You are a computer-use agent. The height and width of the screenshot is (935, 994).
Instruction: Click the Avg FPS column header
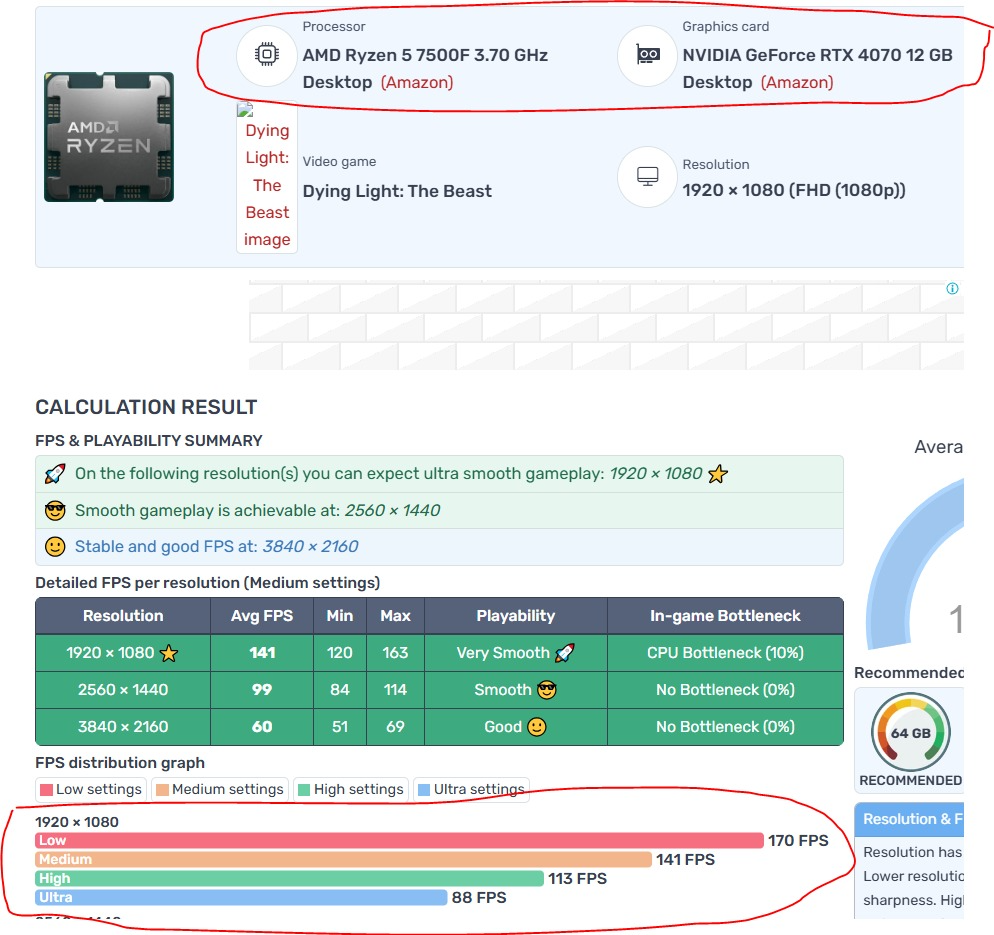(262, 616)
